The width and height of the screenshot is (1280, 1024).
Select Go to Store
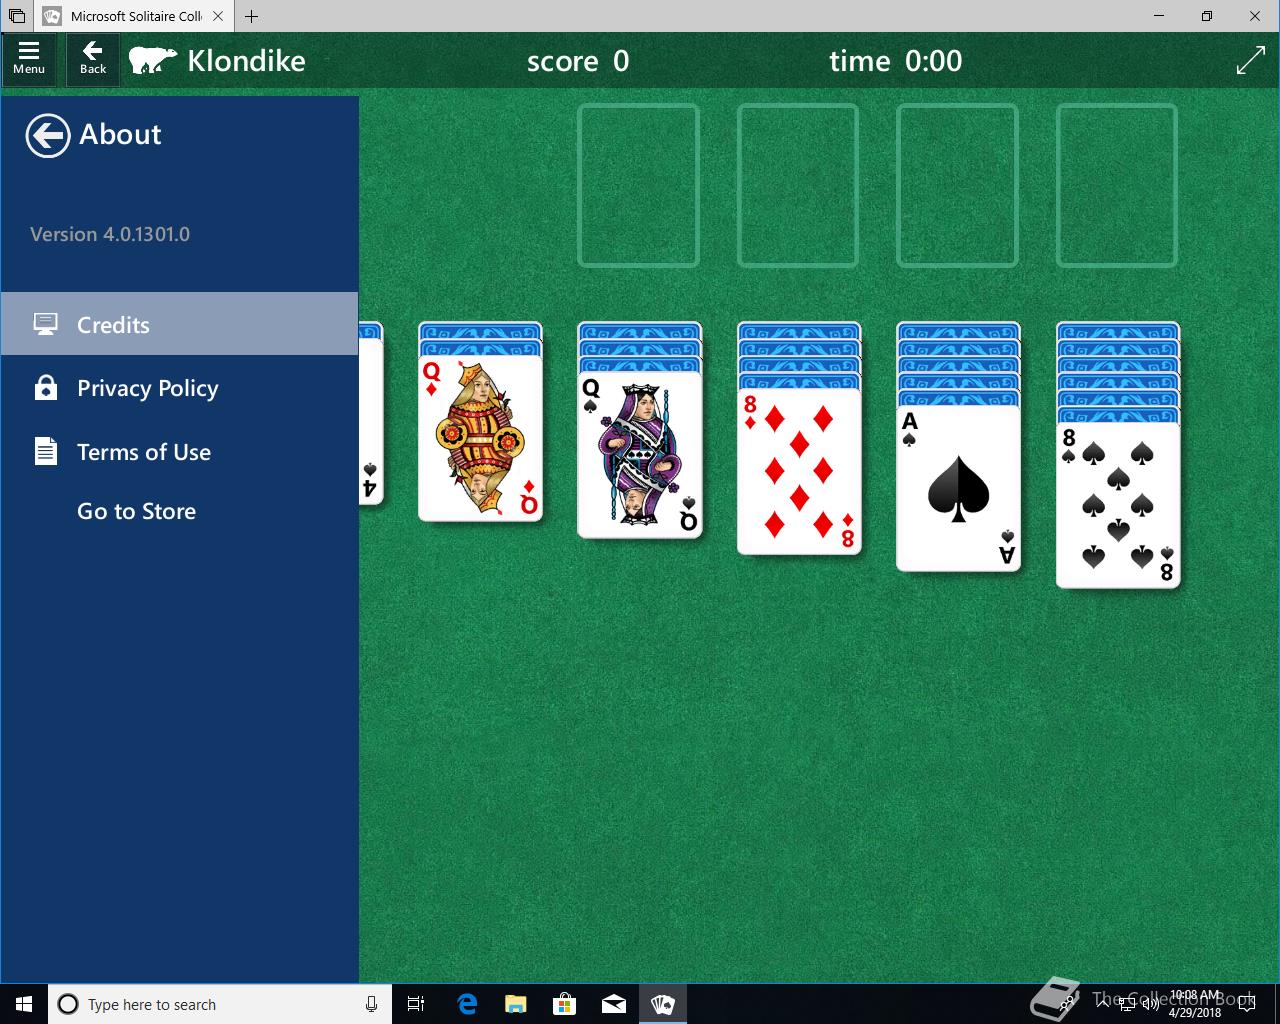click(137, 511)
